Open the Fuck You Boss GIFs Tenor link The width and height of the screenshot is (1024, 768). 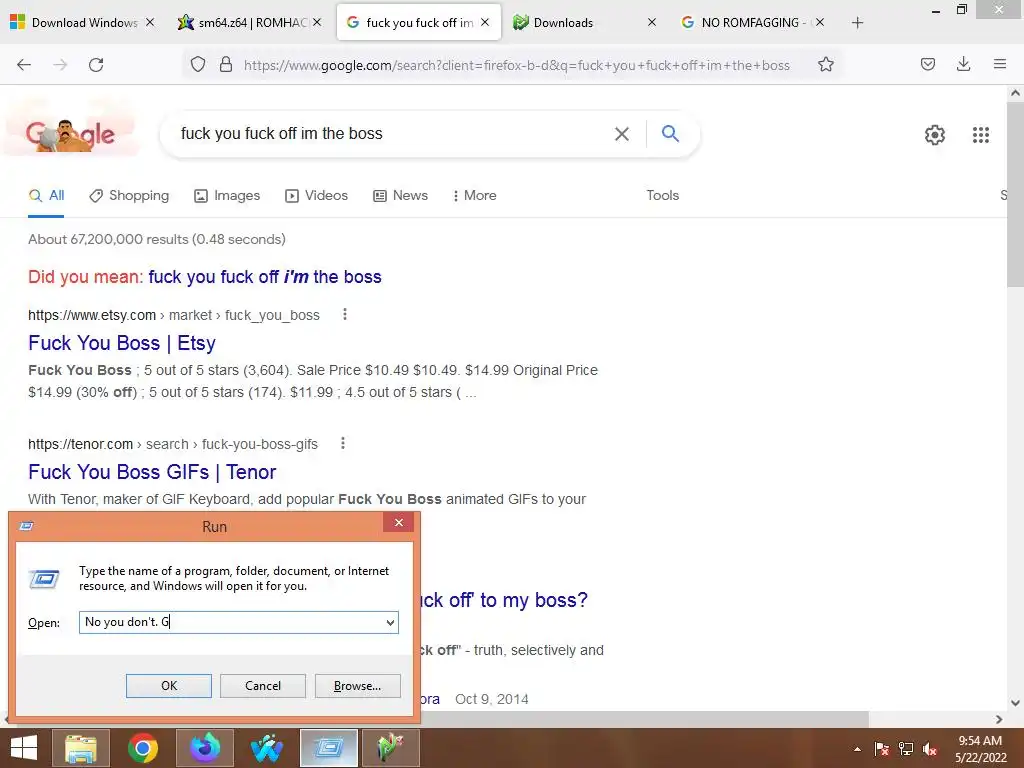(x=152, y=472)
